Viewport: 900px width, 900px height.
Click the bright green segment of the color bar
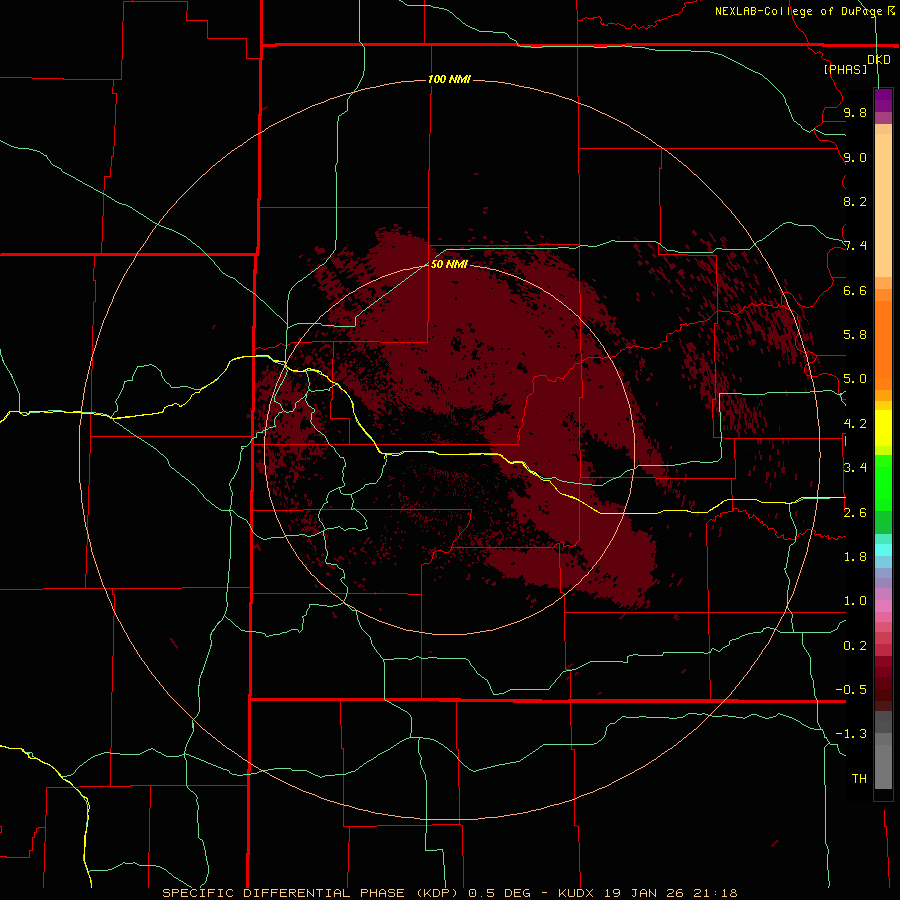(x=883, y=482)
